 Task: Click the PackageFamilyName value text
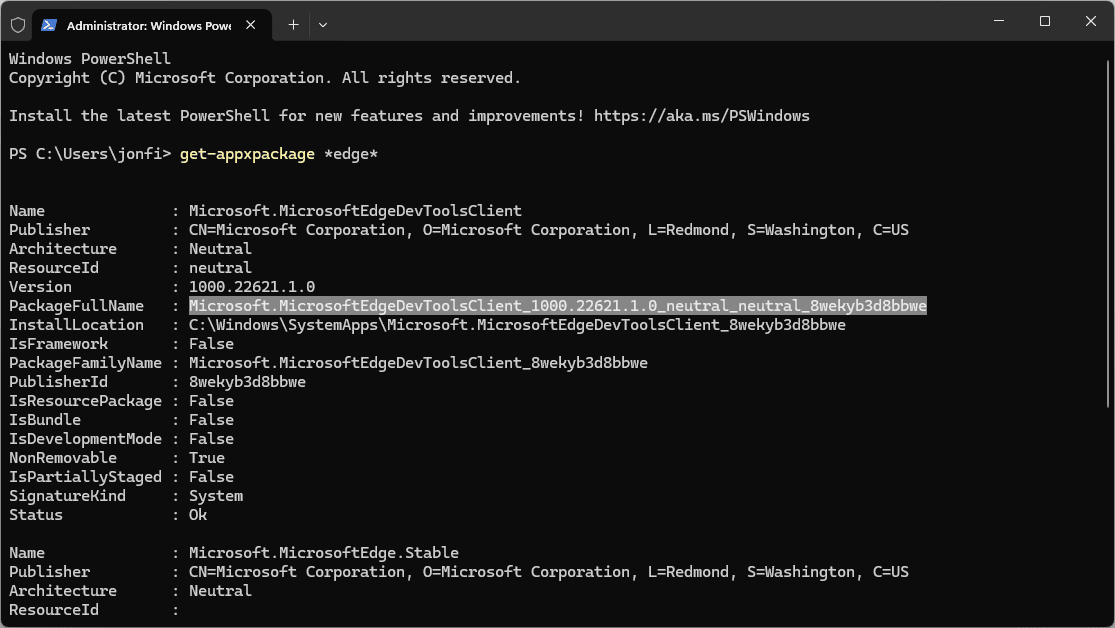pyautogui.click(x=417, y=363)
